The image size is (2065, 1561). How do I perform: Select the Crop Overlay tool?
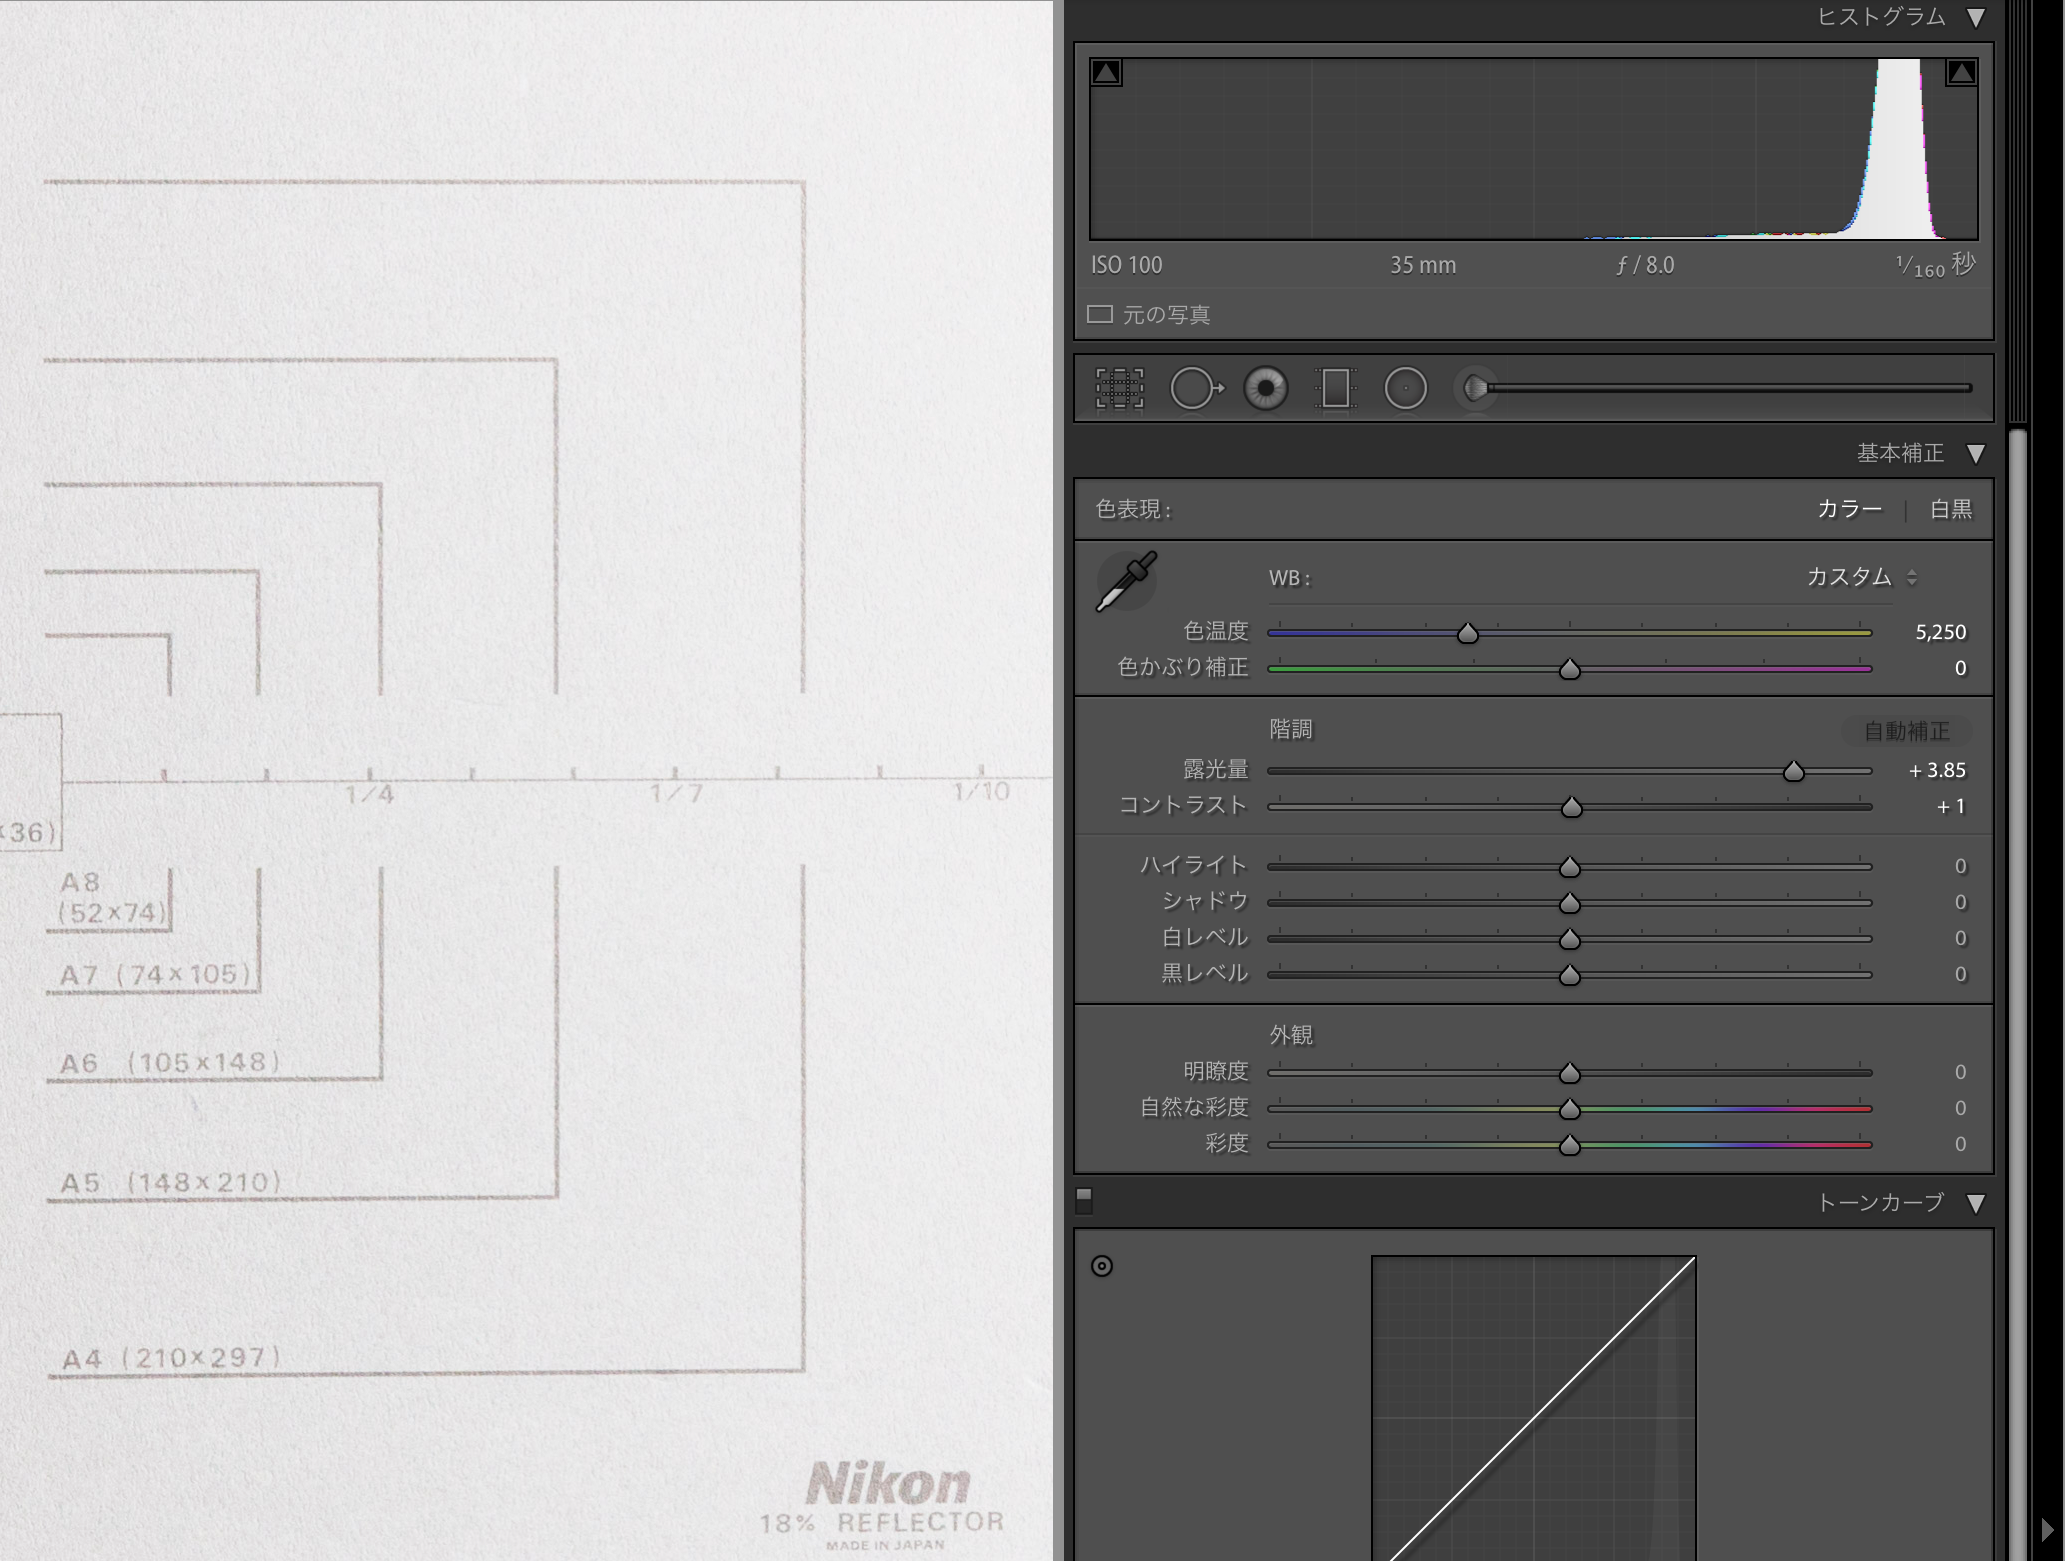(x=1119, y=388)
